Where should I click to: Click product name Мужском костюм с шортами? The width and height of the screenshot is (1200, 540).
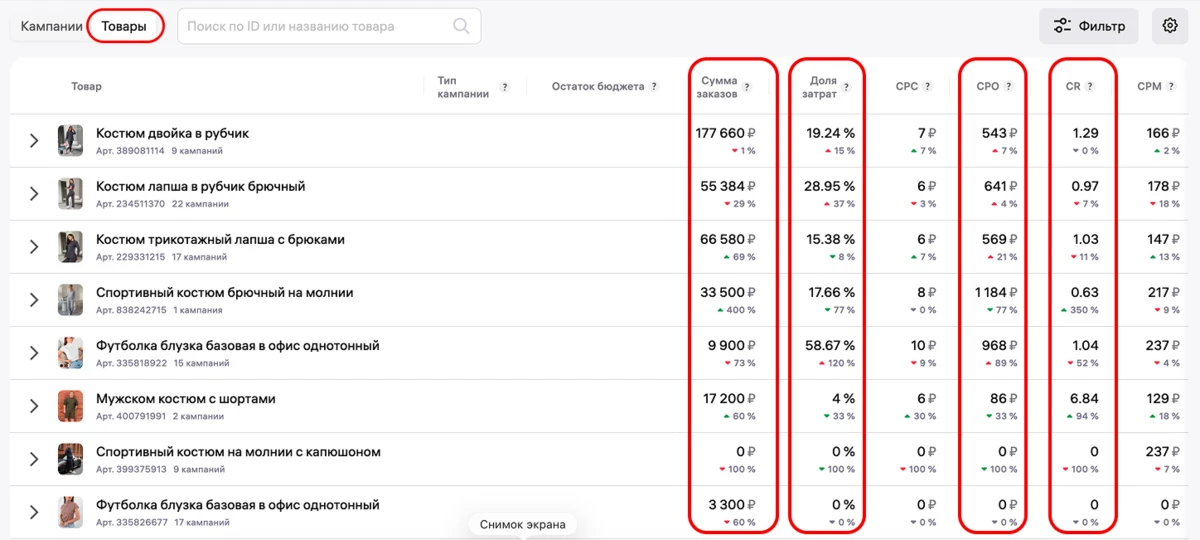[185, 398]
